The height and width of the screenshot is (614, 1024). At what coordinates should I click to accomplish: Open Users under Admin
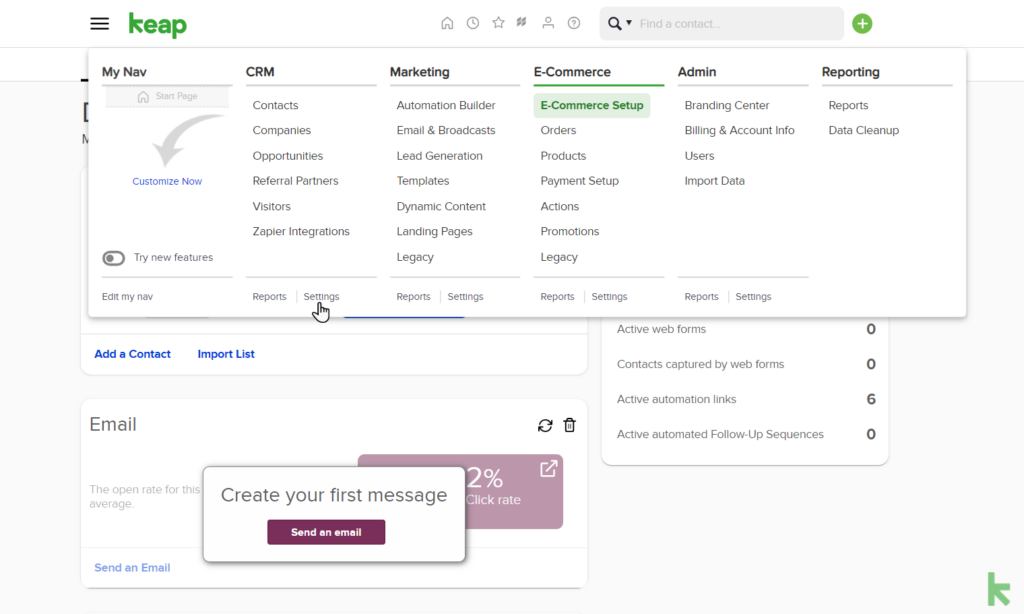pos(699,155)
